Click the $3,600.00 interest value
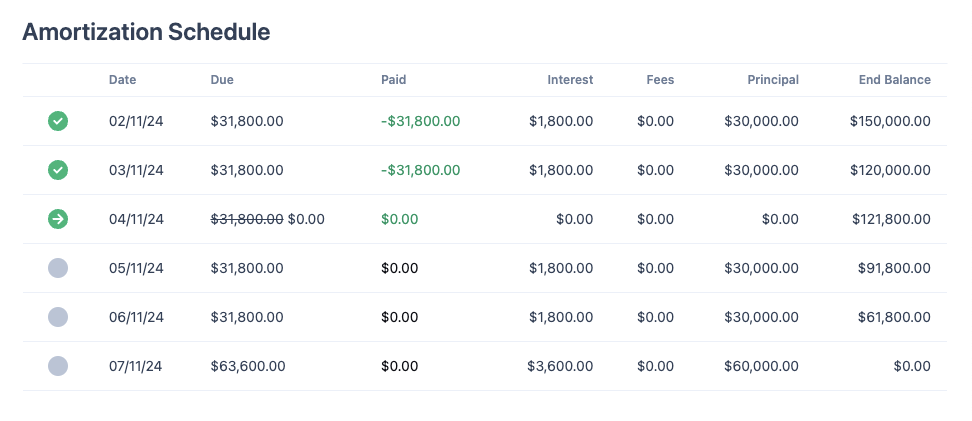 (x=560, y=366)
